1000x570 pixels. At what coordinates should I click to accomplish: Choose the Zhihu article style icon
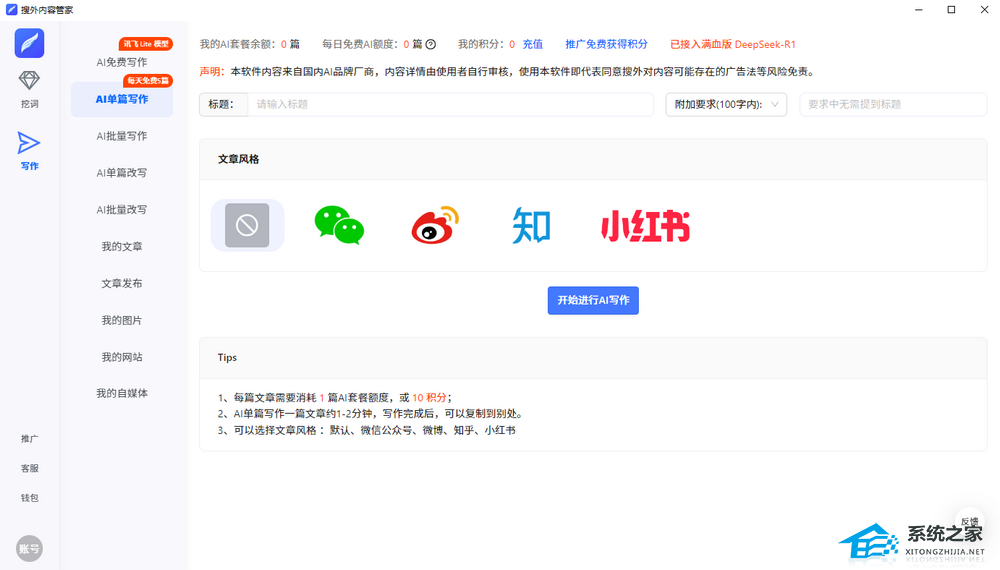[531, 226]
